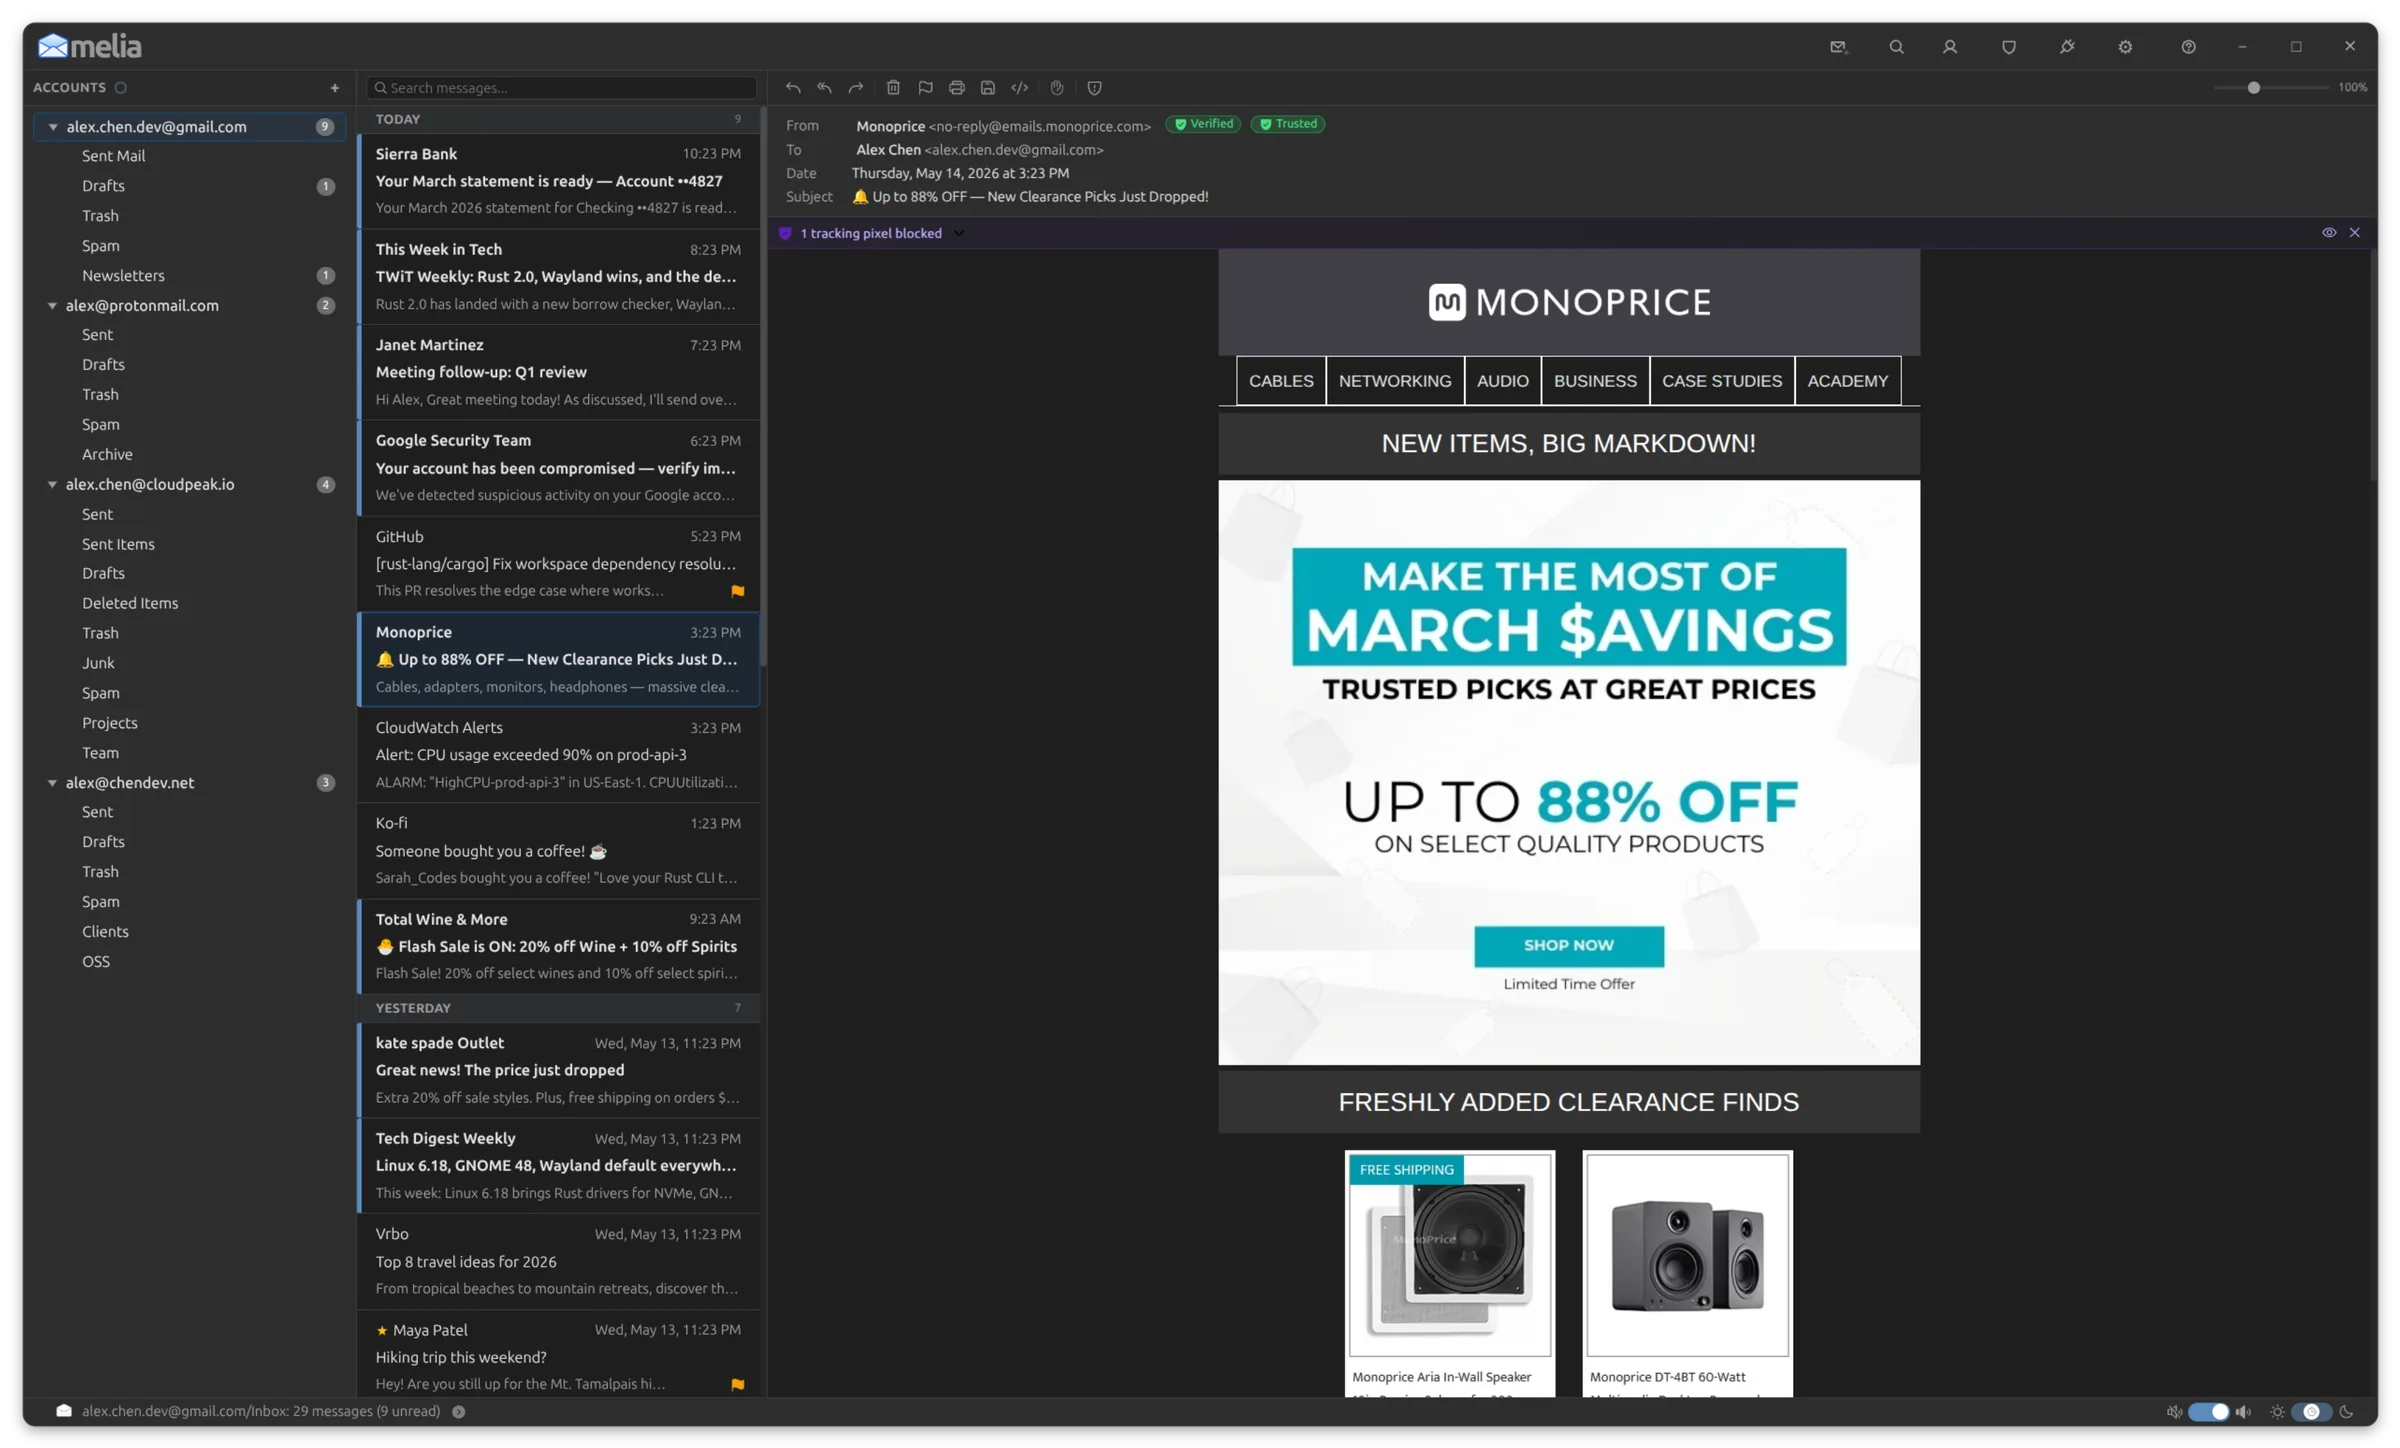Collapse the YESTERDAY message group header
2400x1448 pixels.
point(558,1008)
